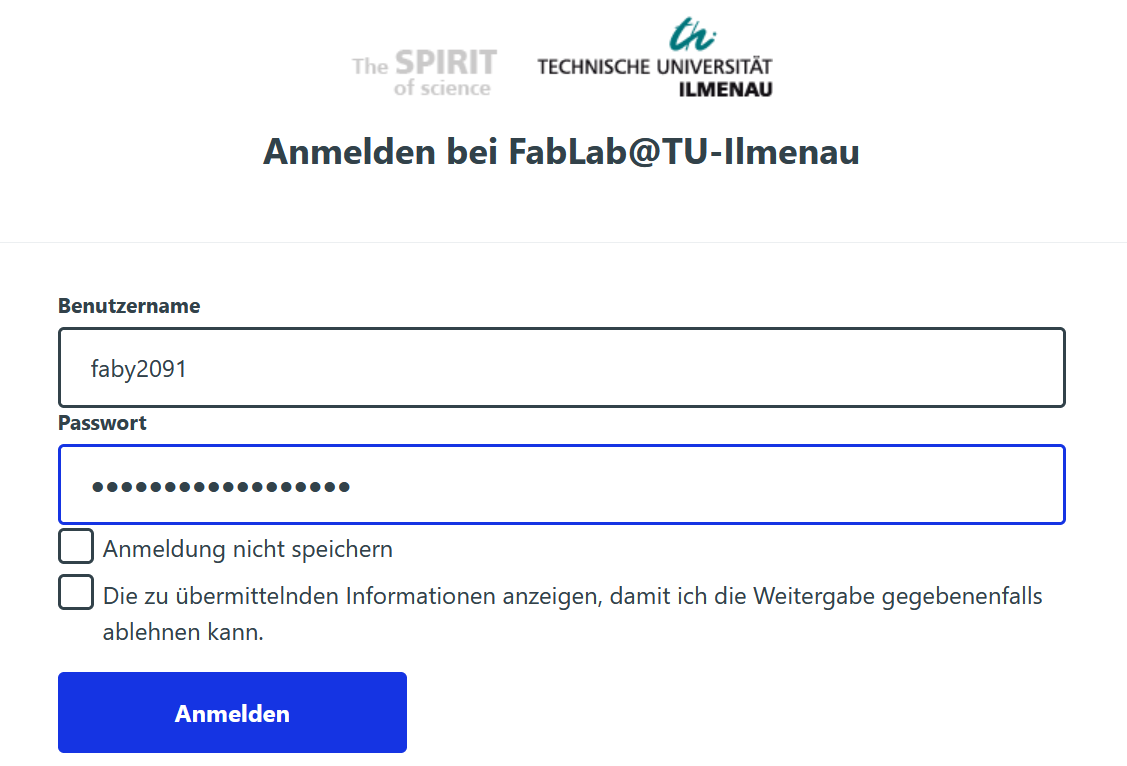Click the Passwort field label
This screenshot has height=766, width=1127.
point(102,423)
